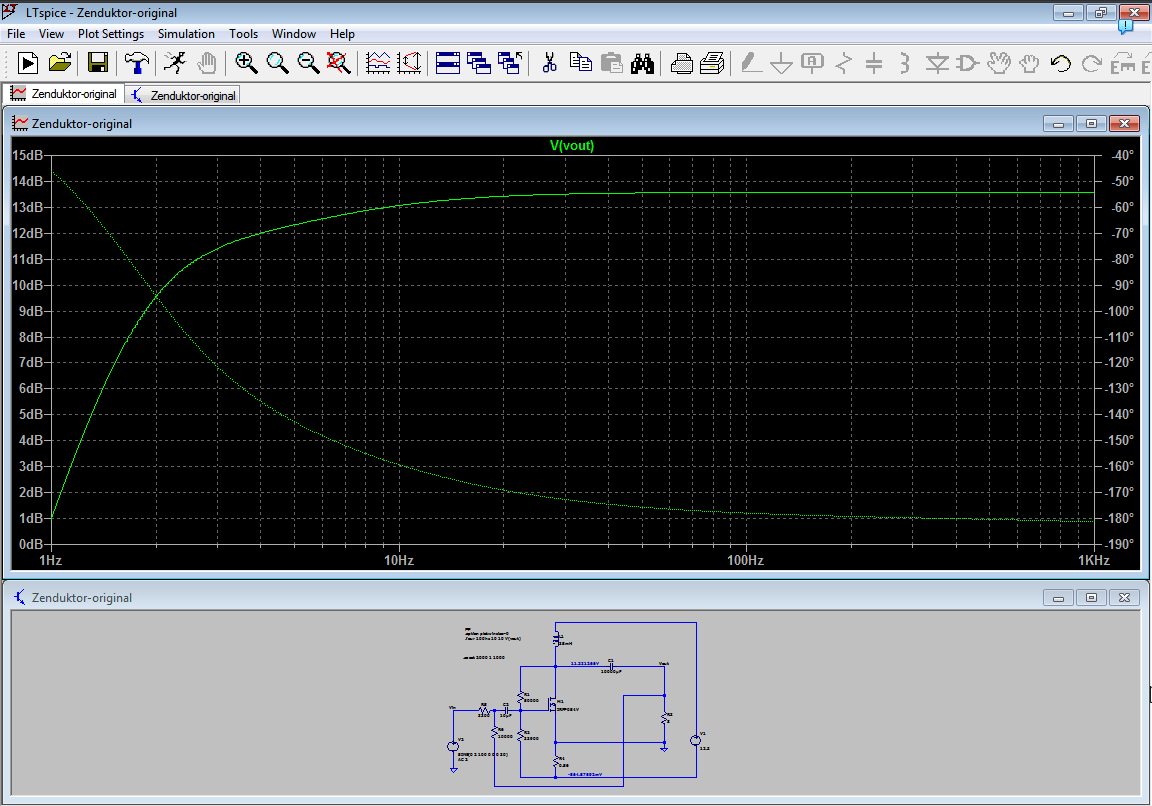
Task: Click the schematic circuit drawing
Action: [577, 705]
